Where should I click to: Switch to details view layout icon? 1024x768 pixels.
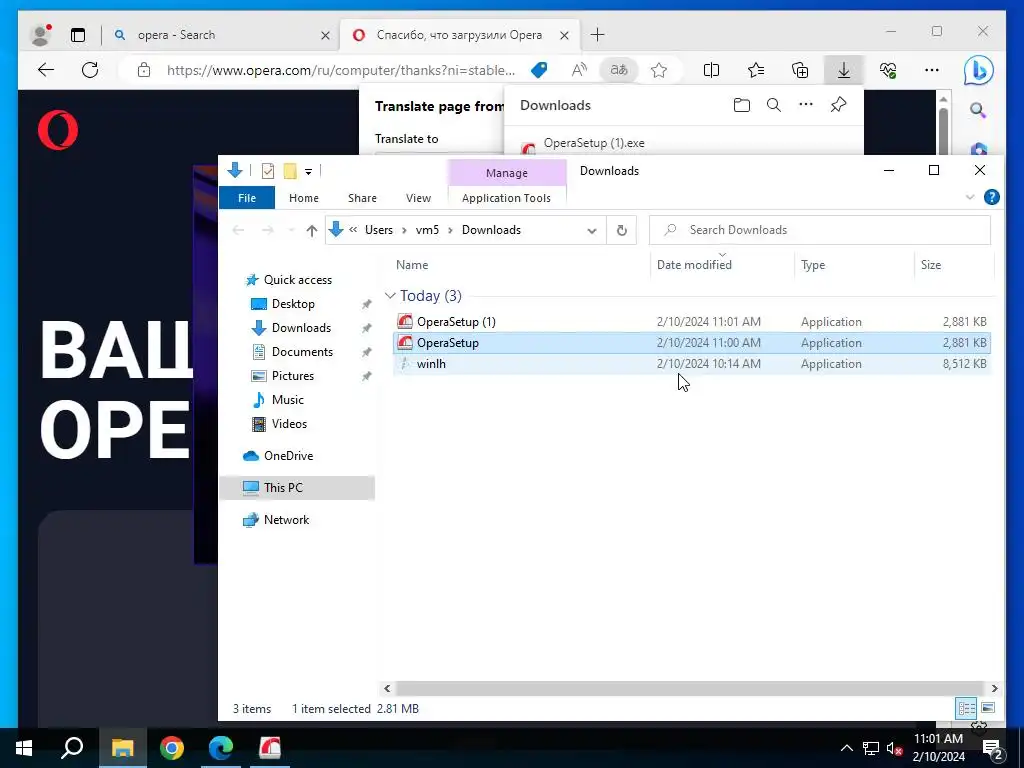967,708
